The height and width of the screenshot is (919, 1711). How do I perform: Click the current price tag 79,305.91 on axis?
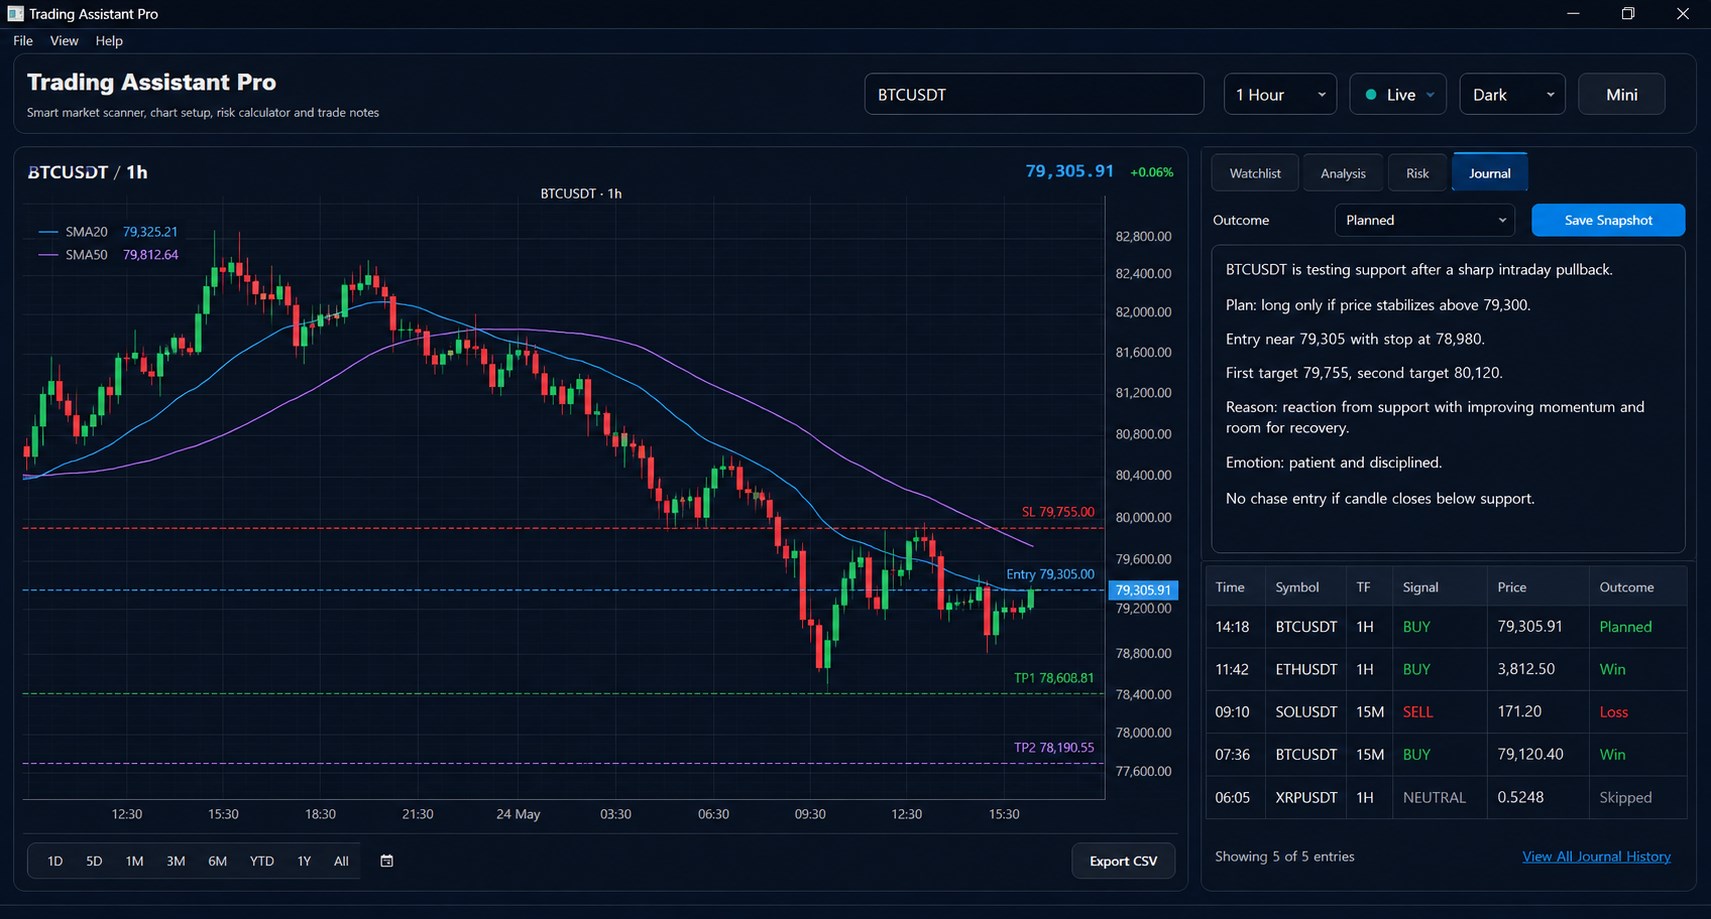pyautogui.click(x=1143, y=590)
